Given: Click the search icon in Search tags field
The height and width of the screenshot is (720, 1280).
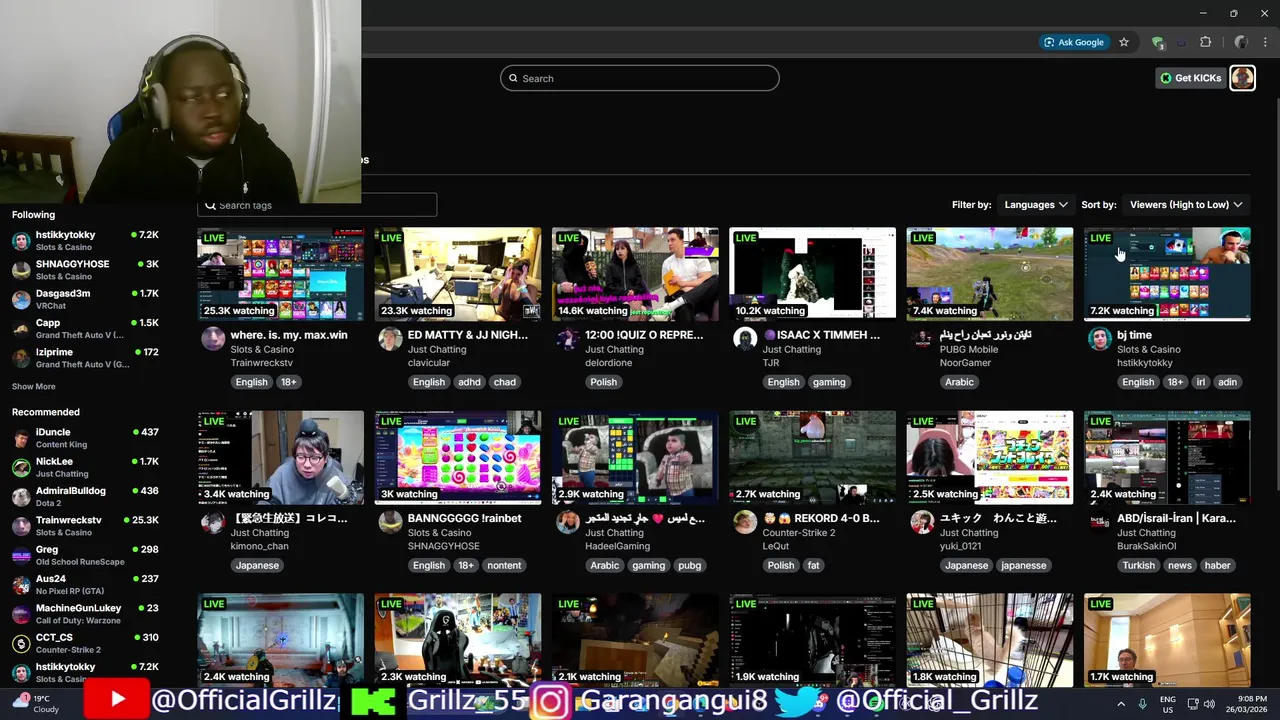Looking at the screenshot, I should click(x=210, y=205).
